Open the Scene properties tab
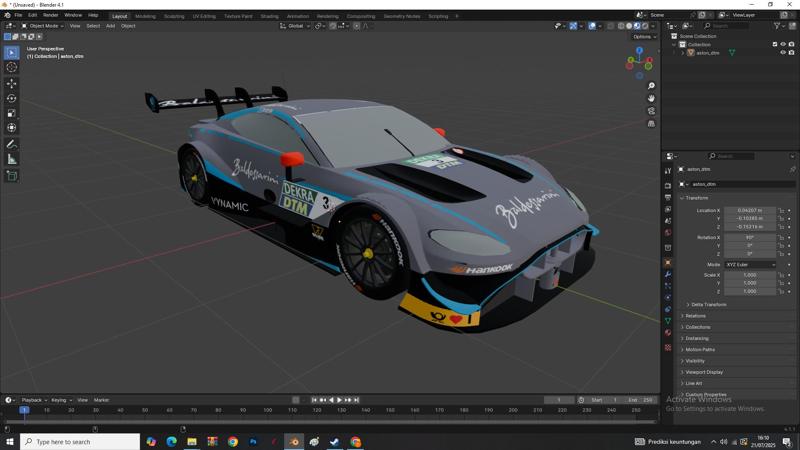800x450 pixels. (x=668, y=221)
